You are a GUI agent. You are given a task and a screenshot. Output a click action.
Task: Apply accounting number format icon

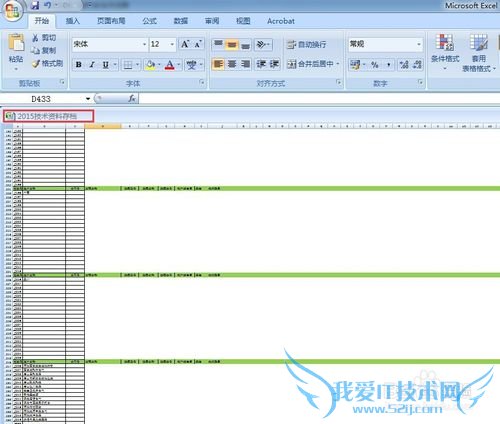point(355,65)
